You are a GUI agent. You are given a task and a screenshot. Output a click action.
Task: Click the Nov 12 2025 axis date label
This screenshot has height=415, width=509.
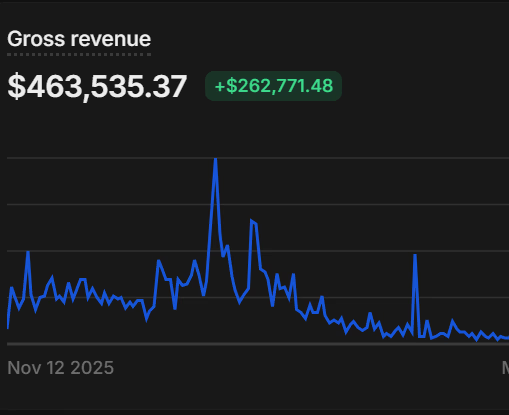(x=61, y=368)
